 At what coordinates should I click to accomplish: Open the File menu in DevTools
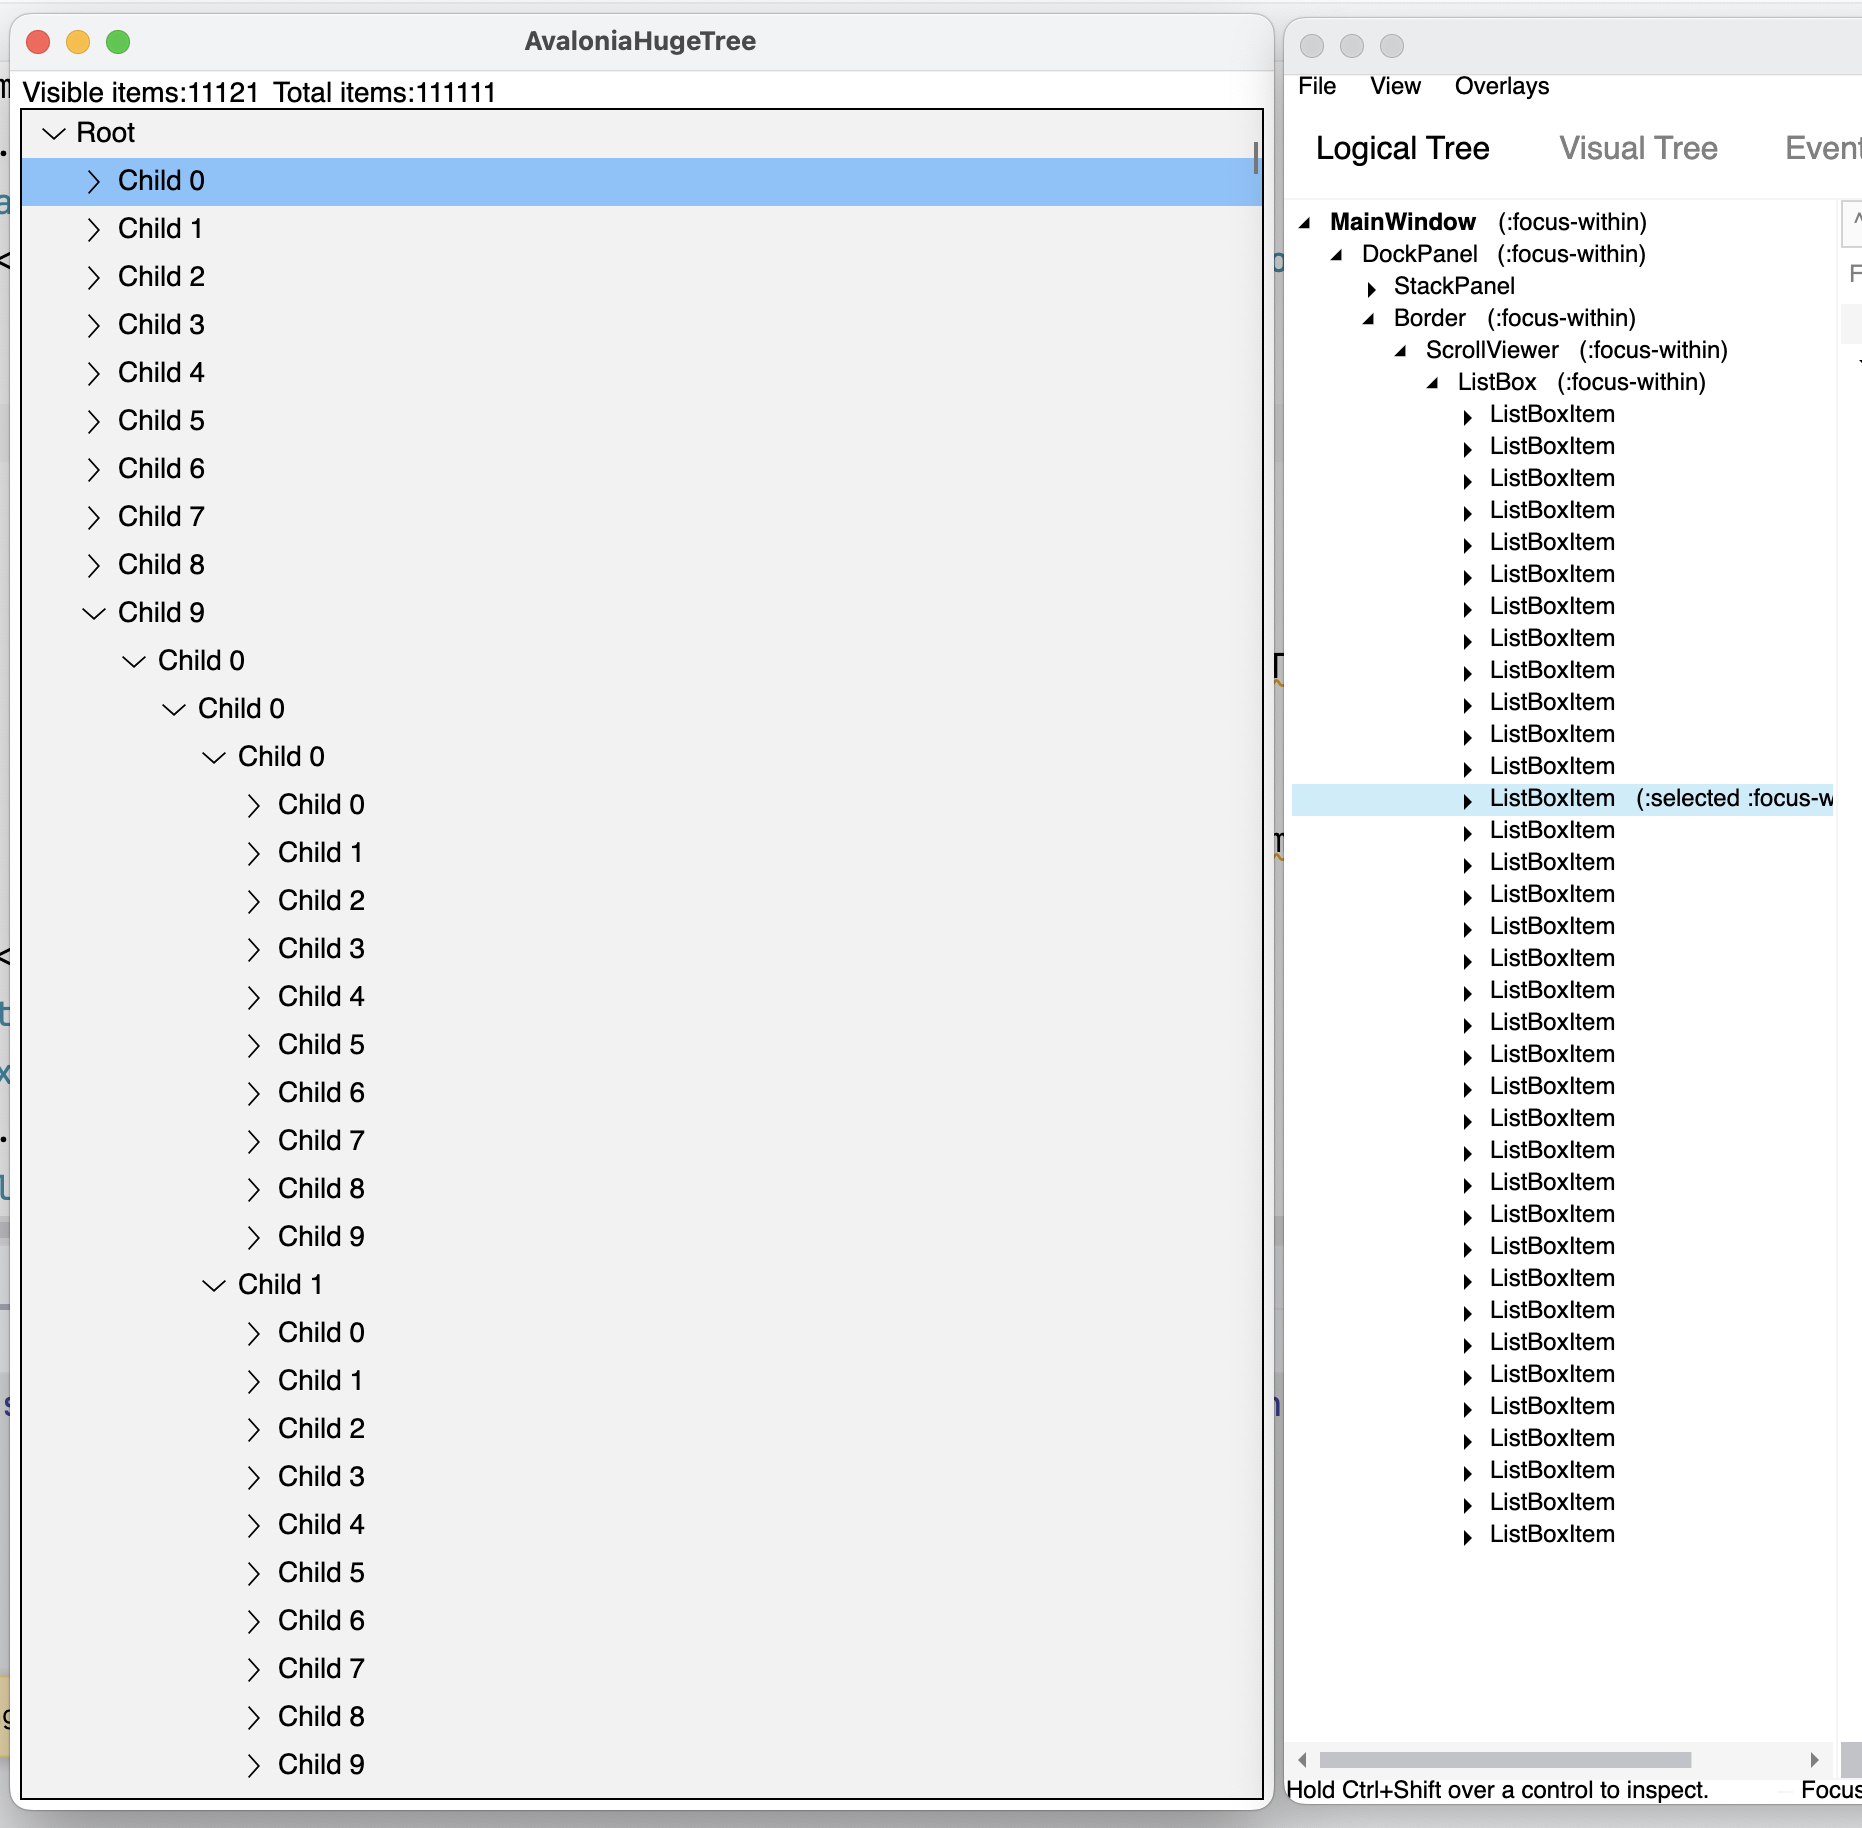[1317, 86]
